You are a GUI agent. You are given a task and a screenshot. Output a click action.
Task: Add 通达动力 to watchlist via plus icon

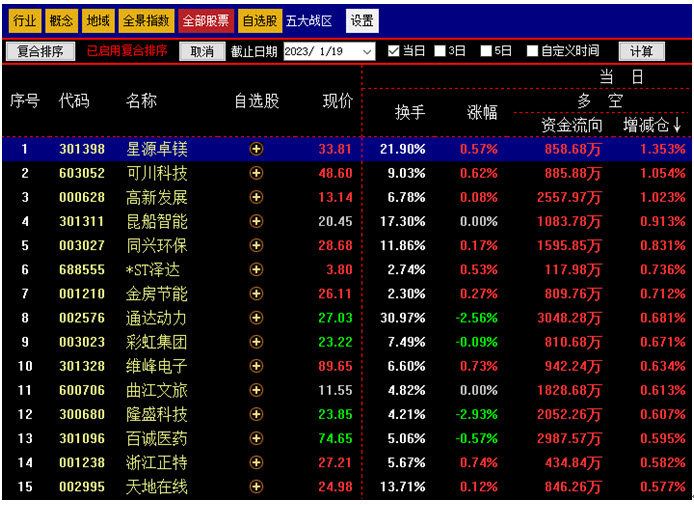[x=256, y=318]
